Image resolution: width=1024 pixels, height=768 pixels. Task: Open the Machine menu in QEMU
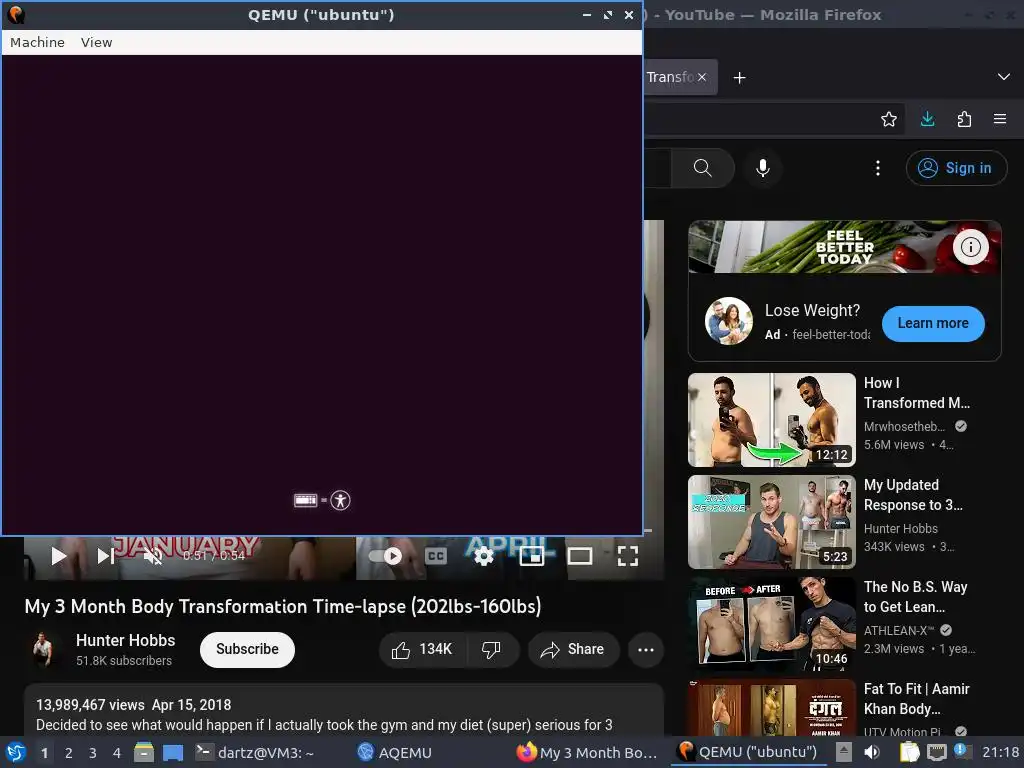(x=37, y=42)
